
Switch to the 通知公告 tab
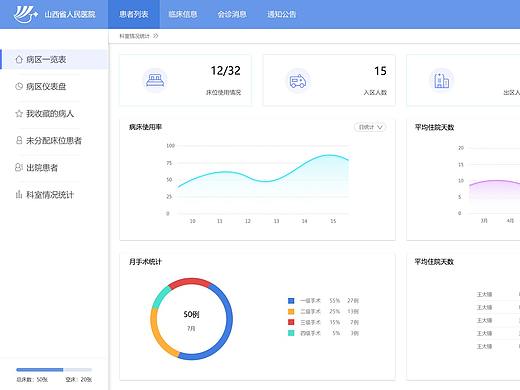click(x=282, y=14)
